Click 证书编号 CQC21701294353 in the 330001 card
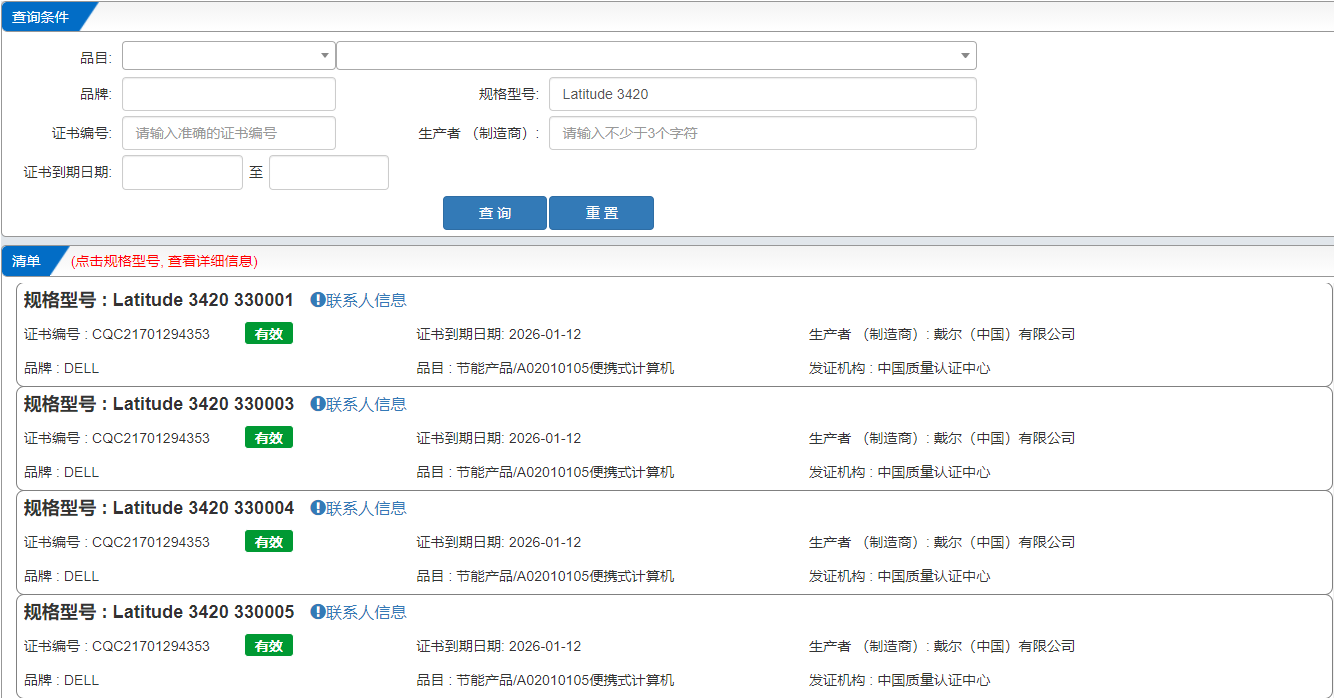This screenshot has width=1334, height=698. tap(117, 334)
